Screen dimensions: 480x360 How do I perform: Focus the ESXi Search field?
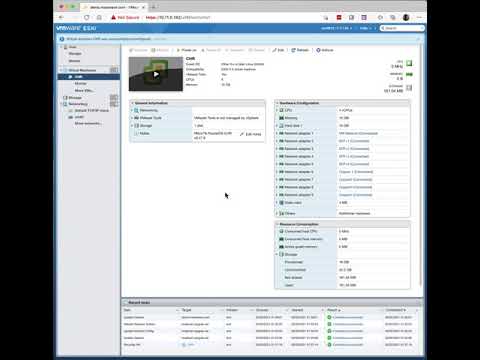402,28
